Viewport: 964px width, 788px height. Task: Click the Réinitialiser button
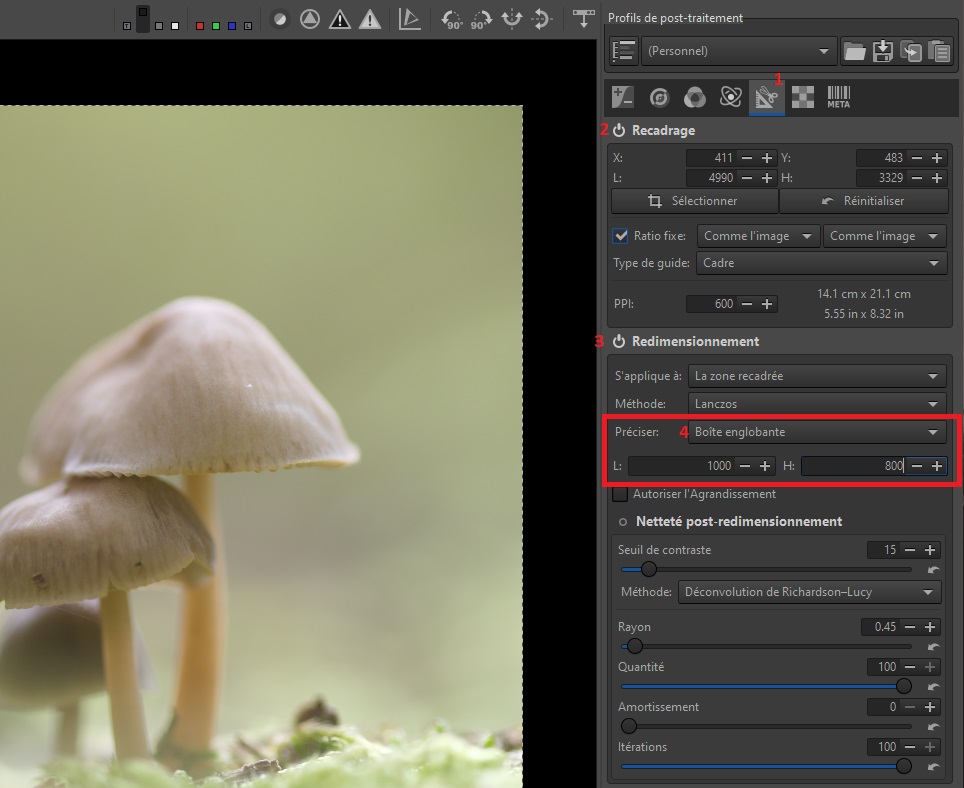863,201
